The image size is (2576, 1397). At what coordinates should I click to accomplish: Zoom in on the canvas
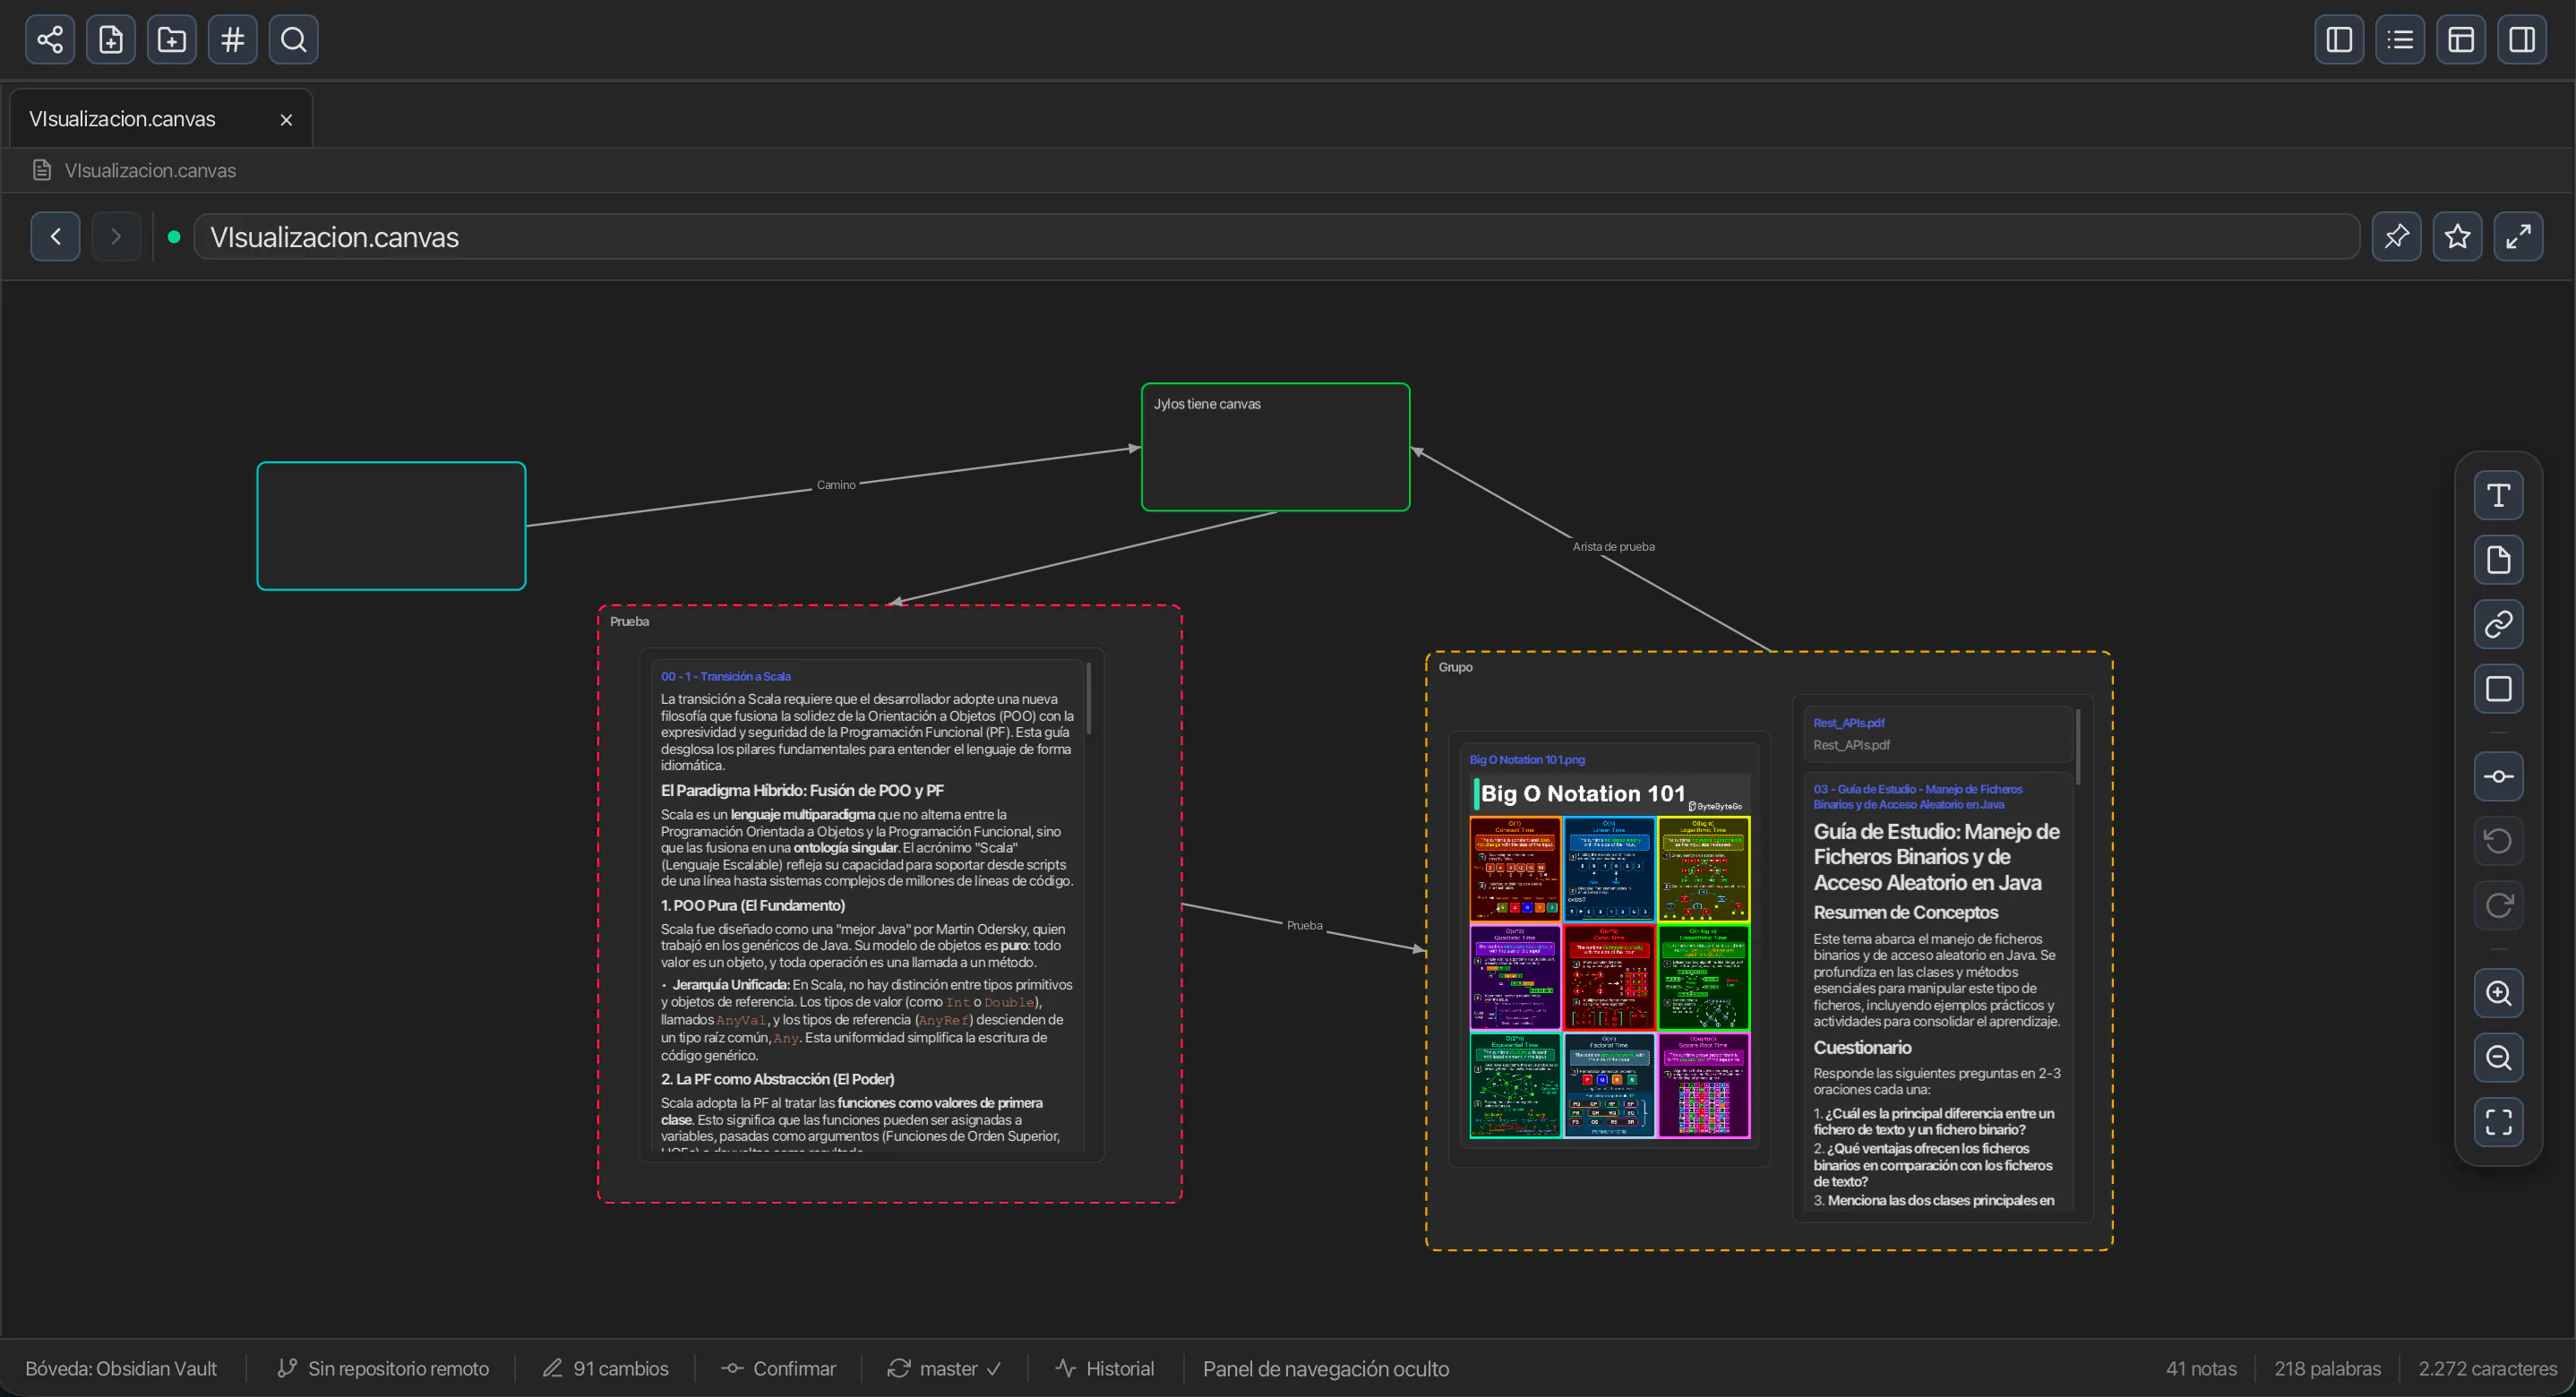[2498, 994]
